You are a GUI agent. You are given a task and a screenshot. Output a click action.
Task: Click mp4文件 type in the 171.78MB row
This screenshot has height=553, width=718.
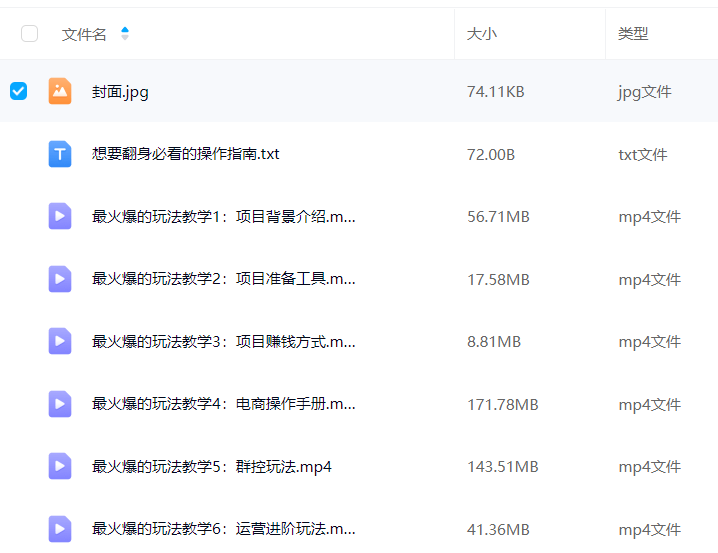(649, 405)
